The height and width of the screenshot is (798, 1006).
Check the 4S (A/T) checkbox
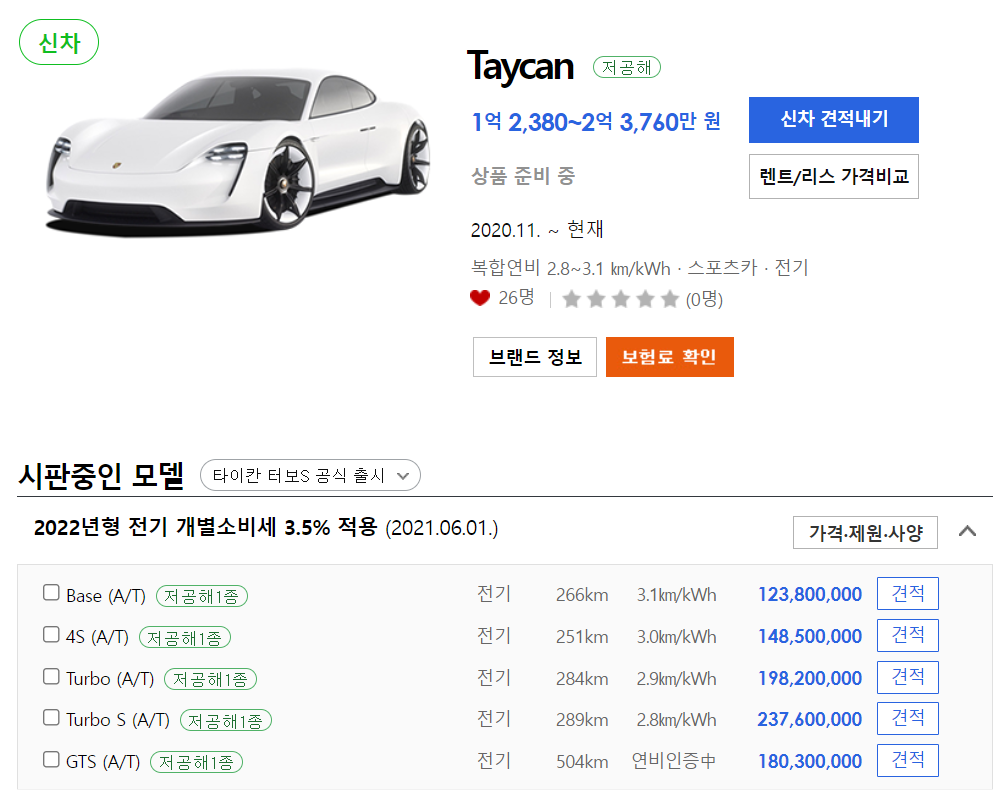51,634
